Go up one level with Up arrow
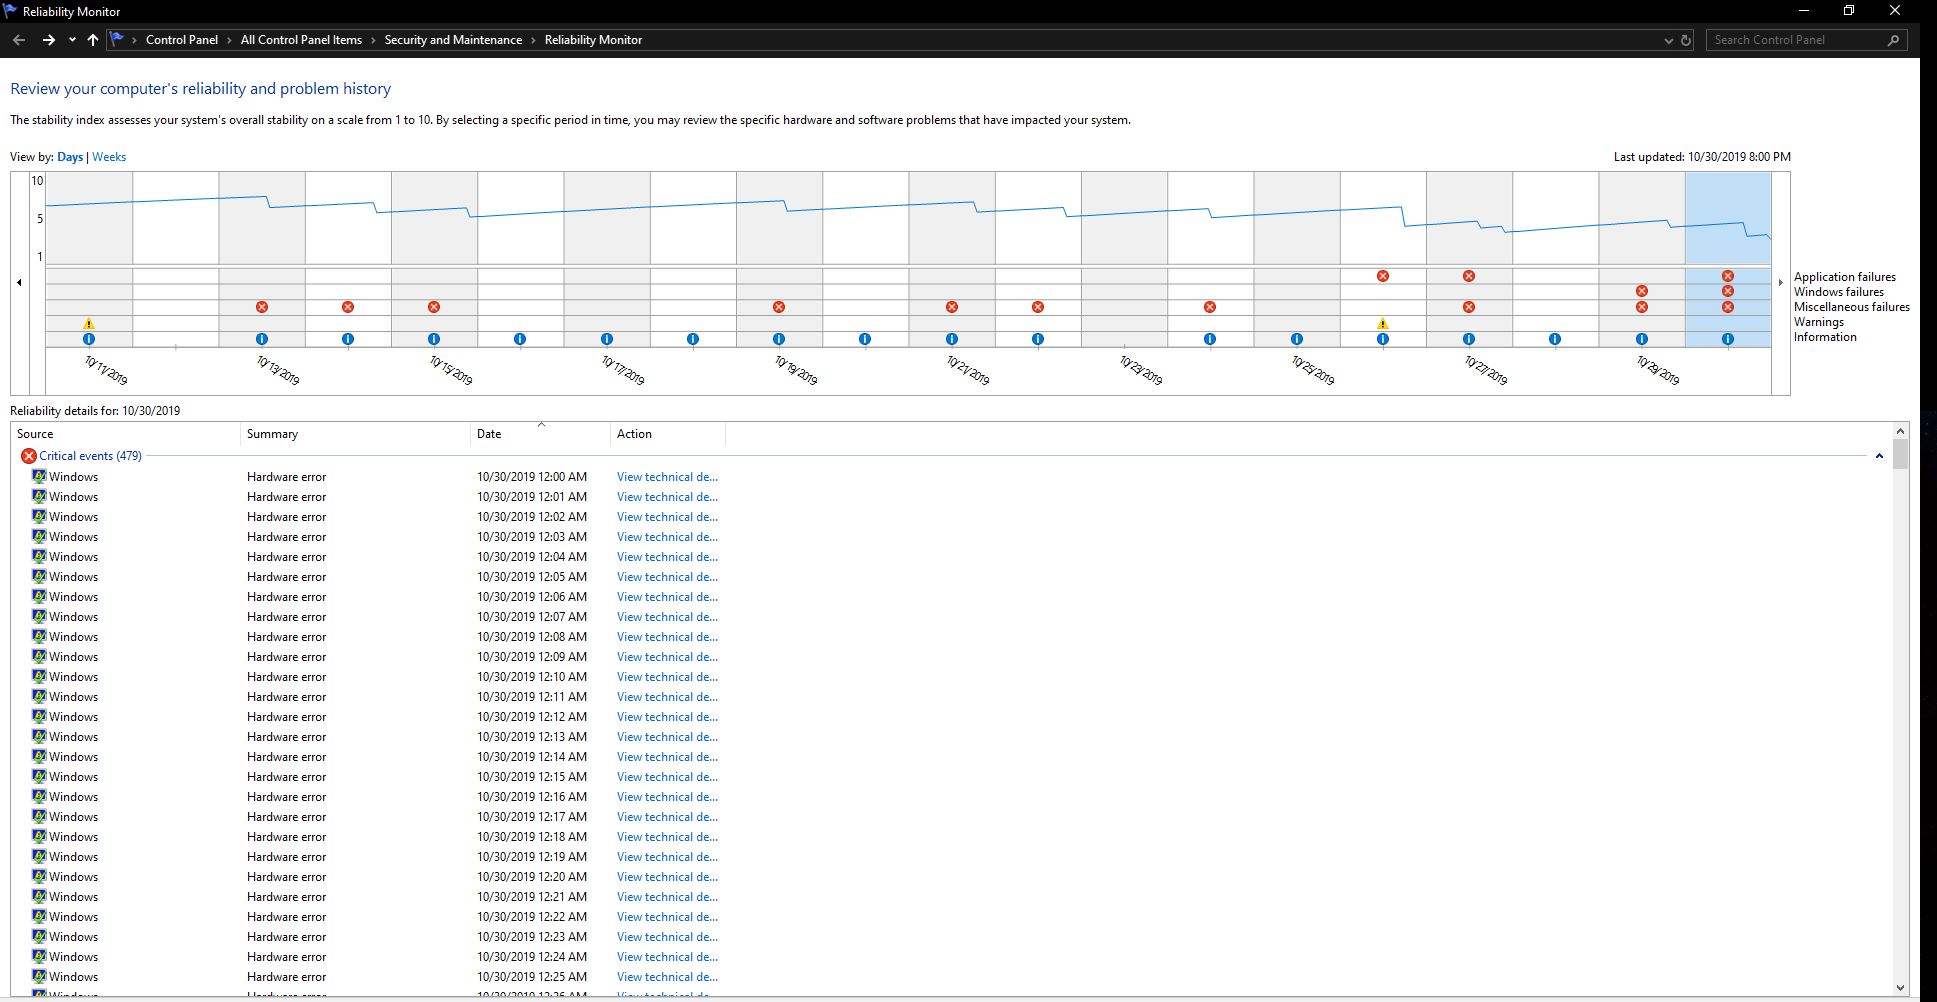This screenshot has width=1937, height=1002. pyautogui.click(x=93, y=40)
